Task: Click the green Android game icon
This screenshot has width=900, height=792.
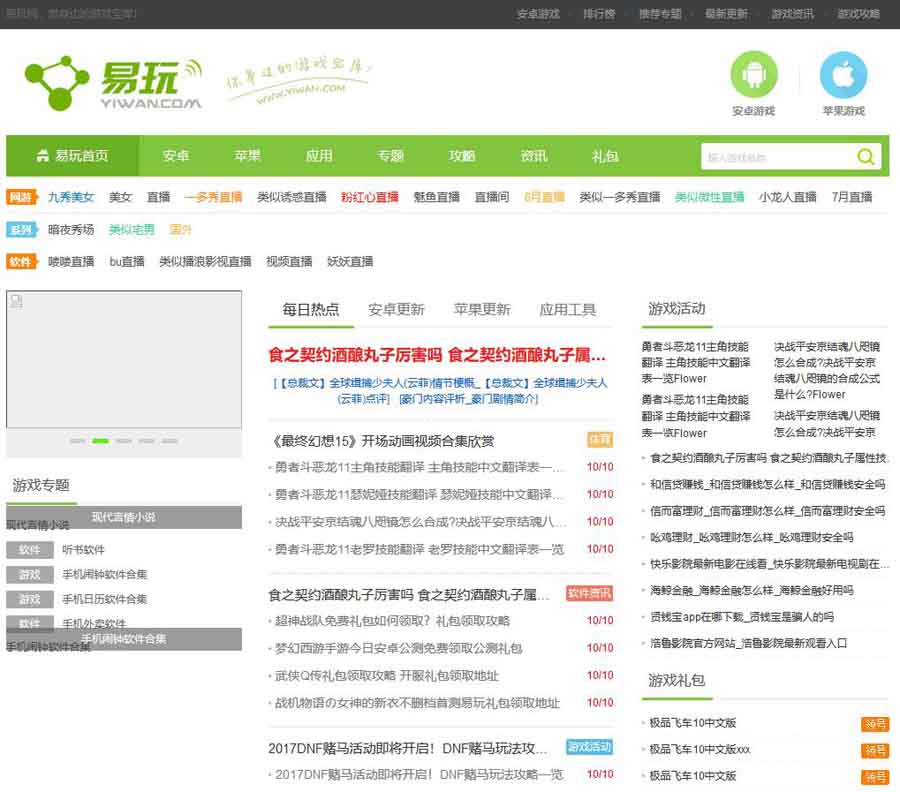Action: coord(753,76)
